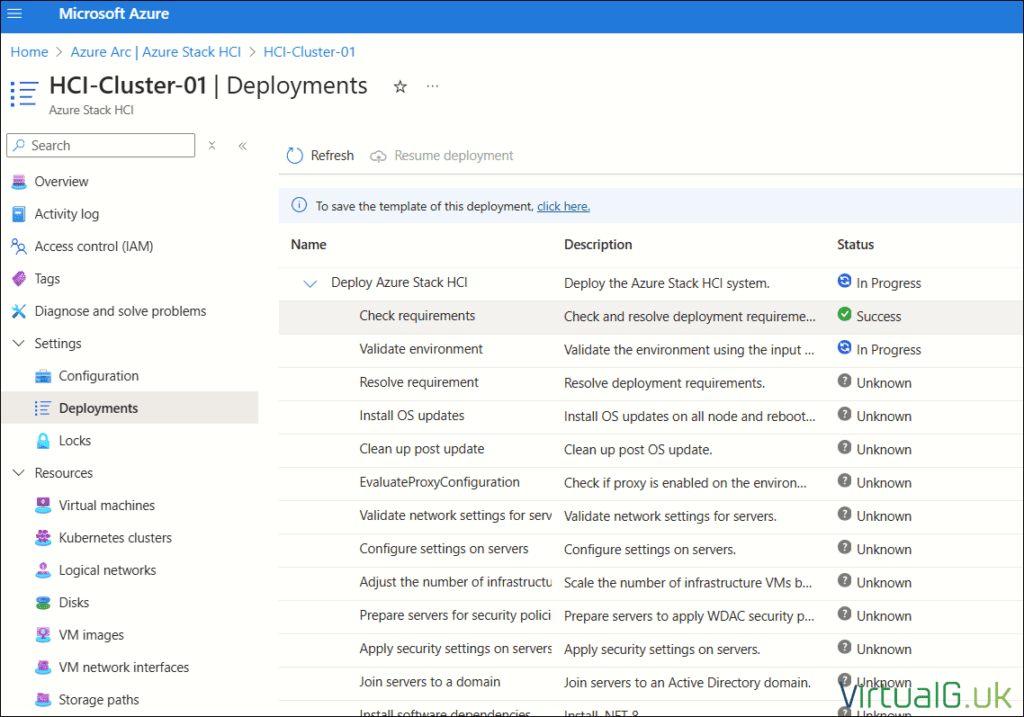Open Activity log in the sidebar

tap(67, 214)
